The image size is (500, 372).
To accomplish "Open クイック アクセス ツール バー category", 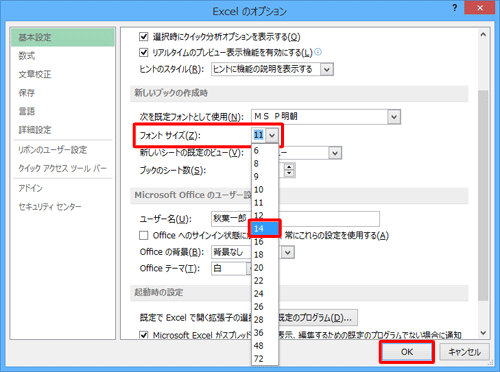I will tap(62, 168).
